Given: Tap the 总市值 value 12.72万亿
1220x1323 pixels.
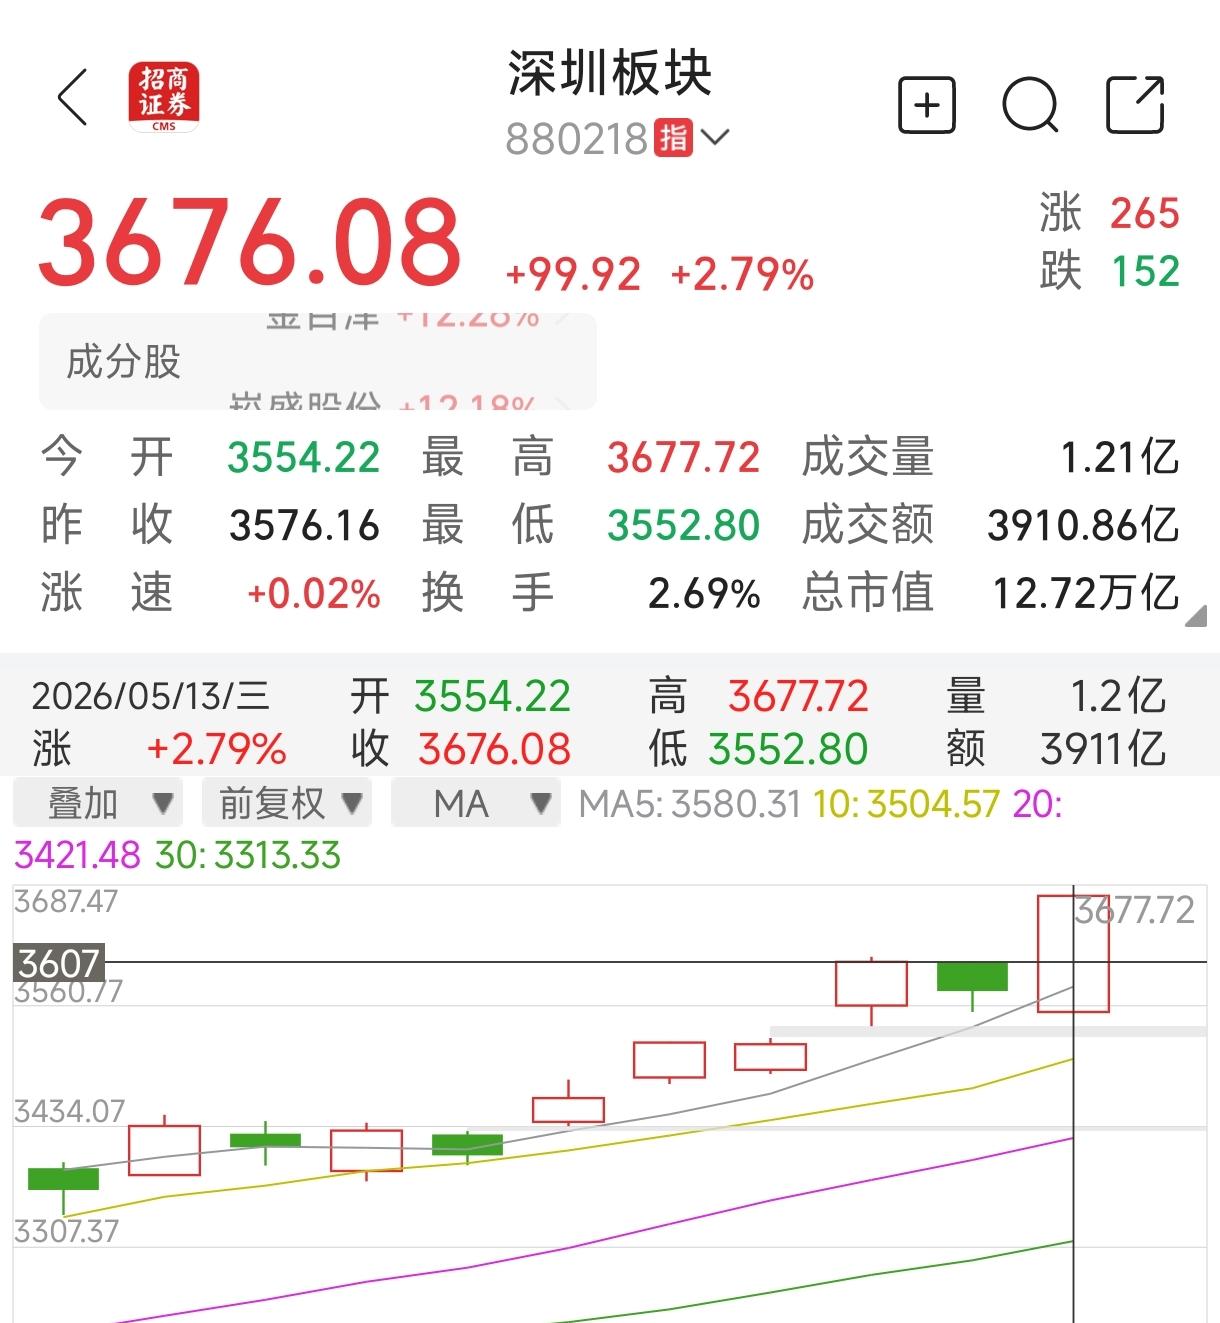Looking at the screenshot, I should point(1086,593).
